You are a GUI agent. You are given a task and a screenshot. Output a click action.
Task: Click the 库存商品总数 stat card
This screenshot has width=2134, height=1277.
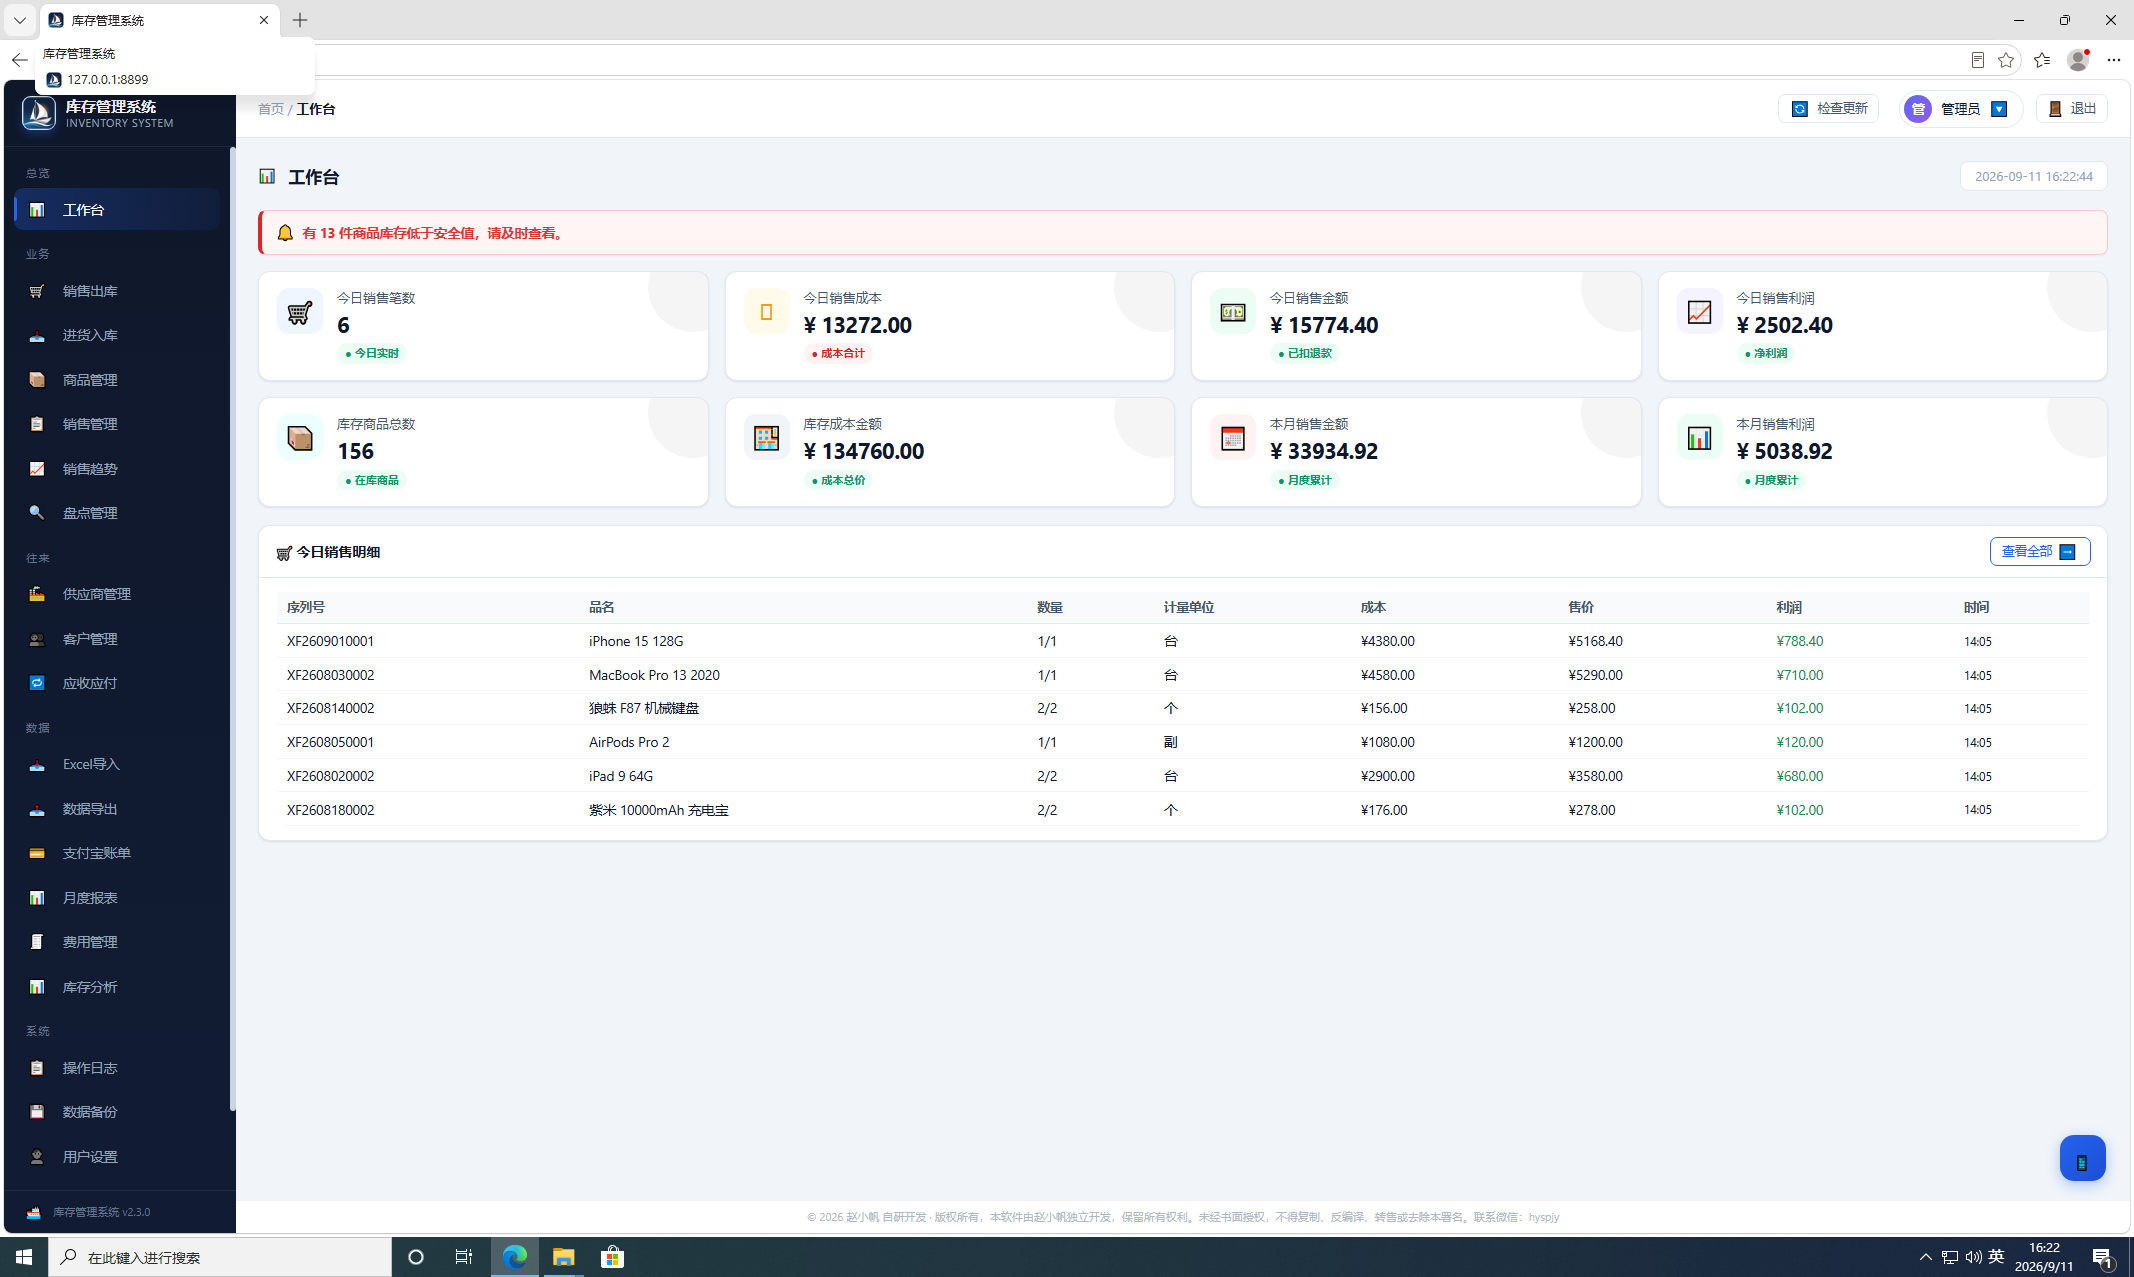click(x=483, y=452)
